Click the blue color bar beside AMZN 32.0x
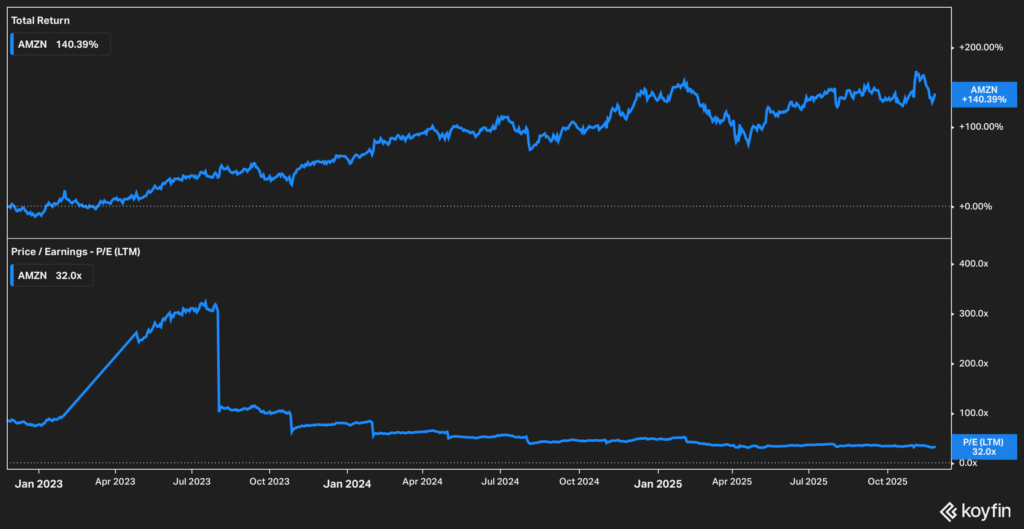This screenshot has width=1024, height=529. tap(12, 276)
